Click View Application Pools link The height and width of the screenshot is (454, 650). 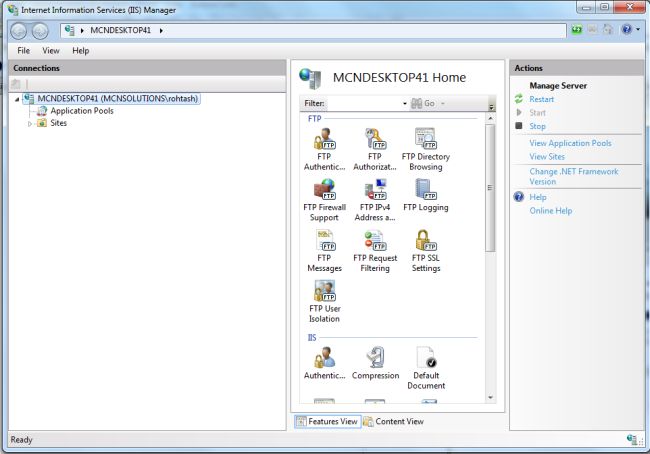click(570, 143)
